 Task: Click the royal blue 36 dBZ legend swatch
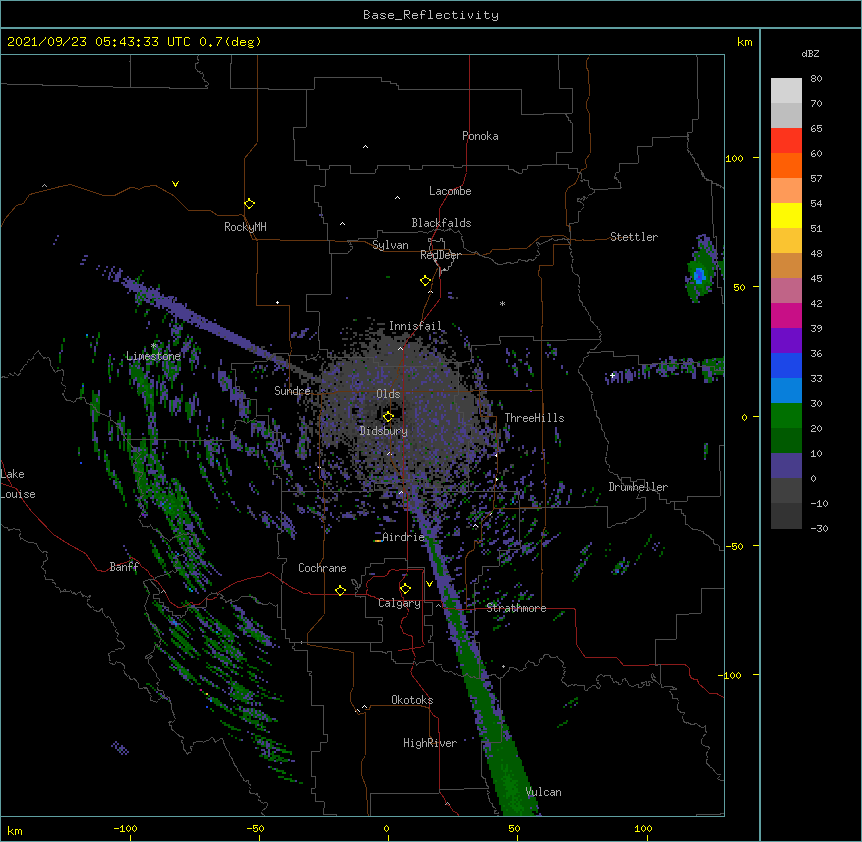point(786,365)
